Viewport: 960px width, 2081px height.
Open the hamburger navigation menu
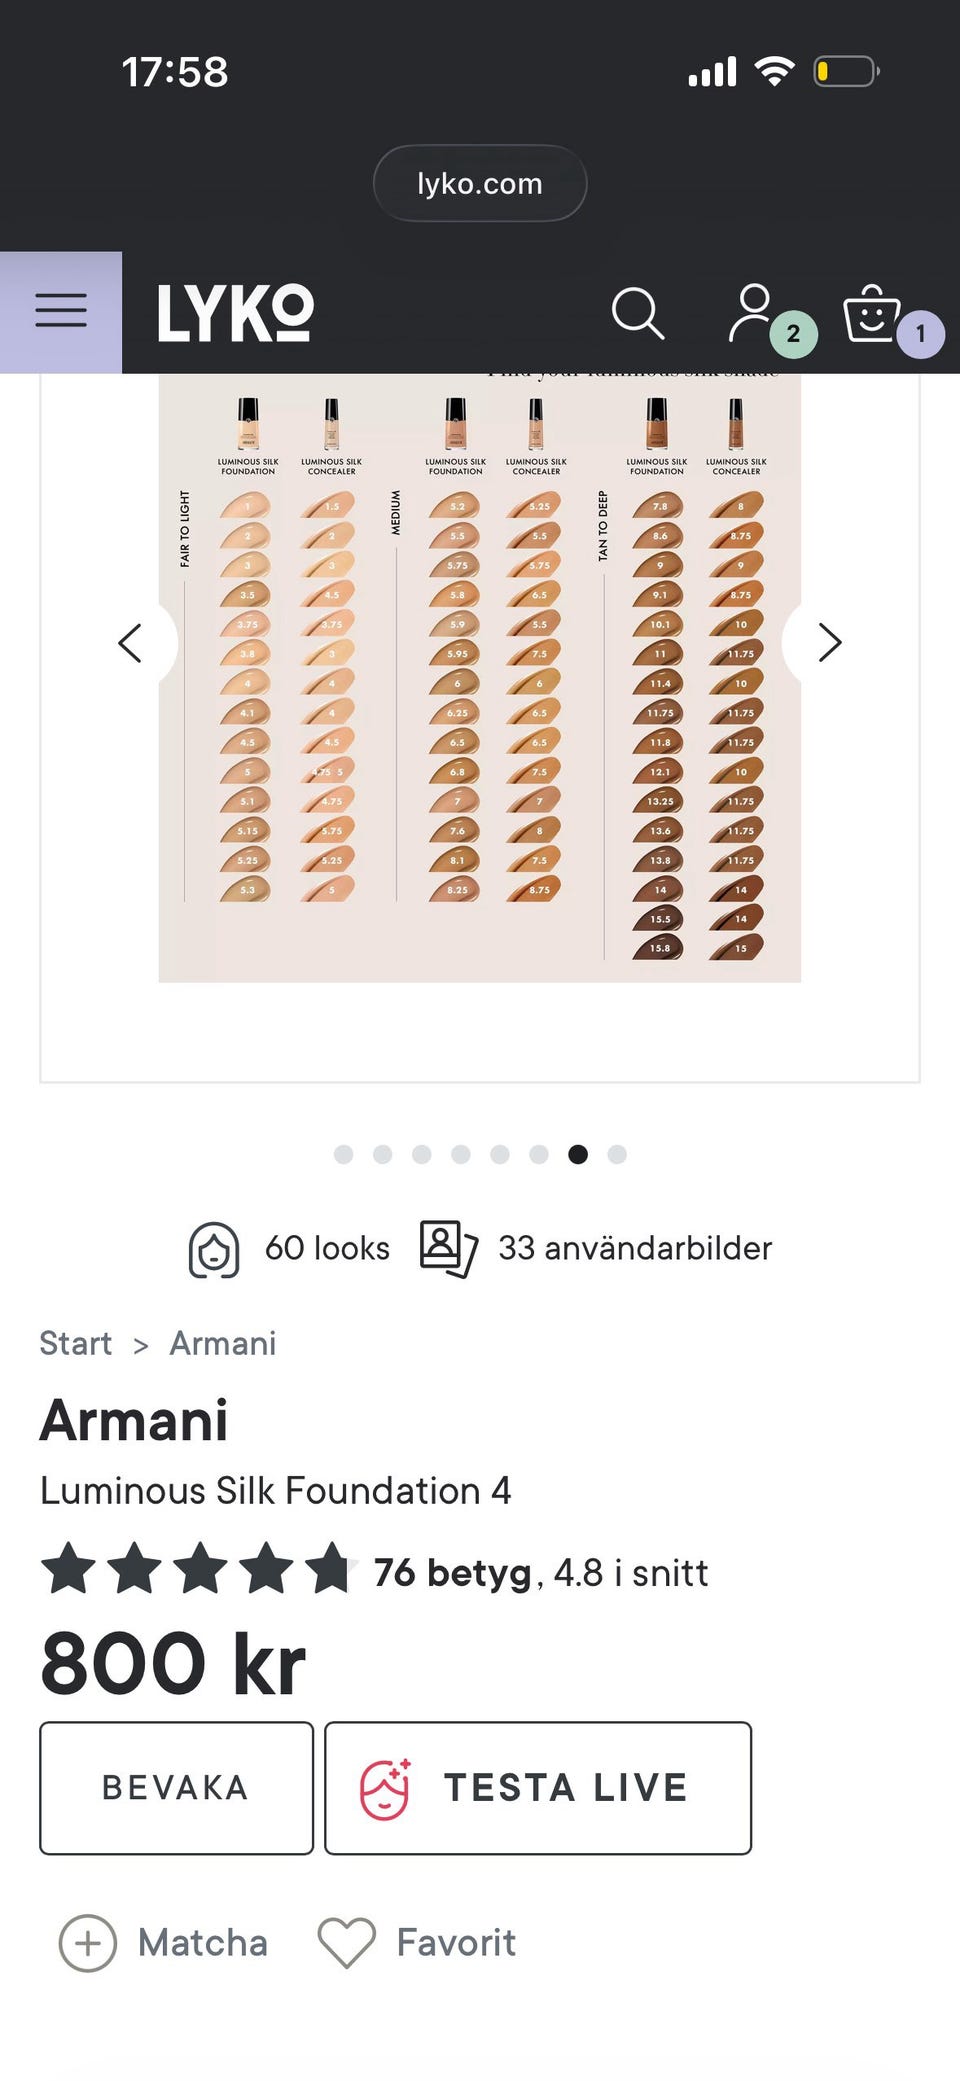point(61,311)
